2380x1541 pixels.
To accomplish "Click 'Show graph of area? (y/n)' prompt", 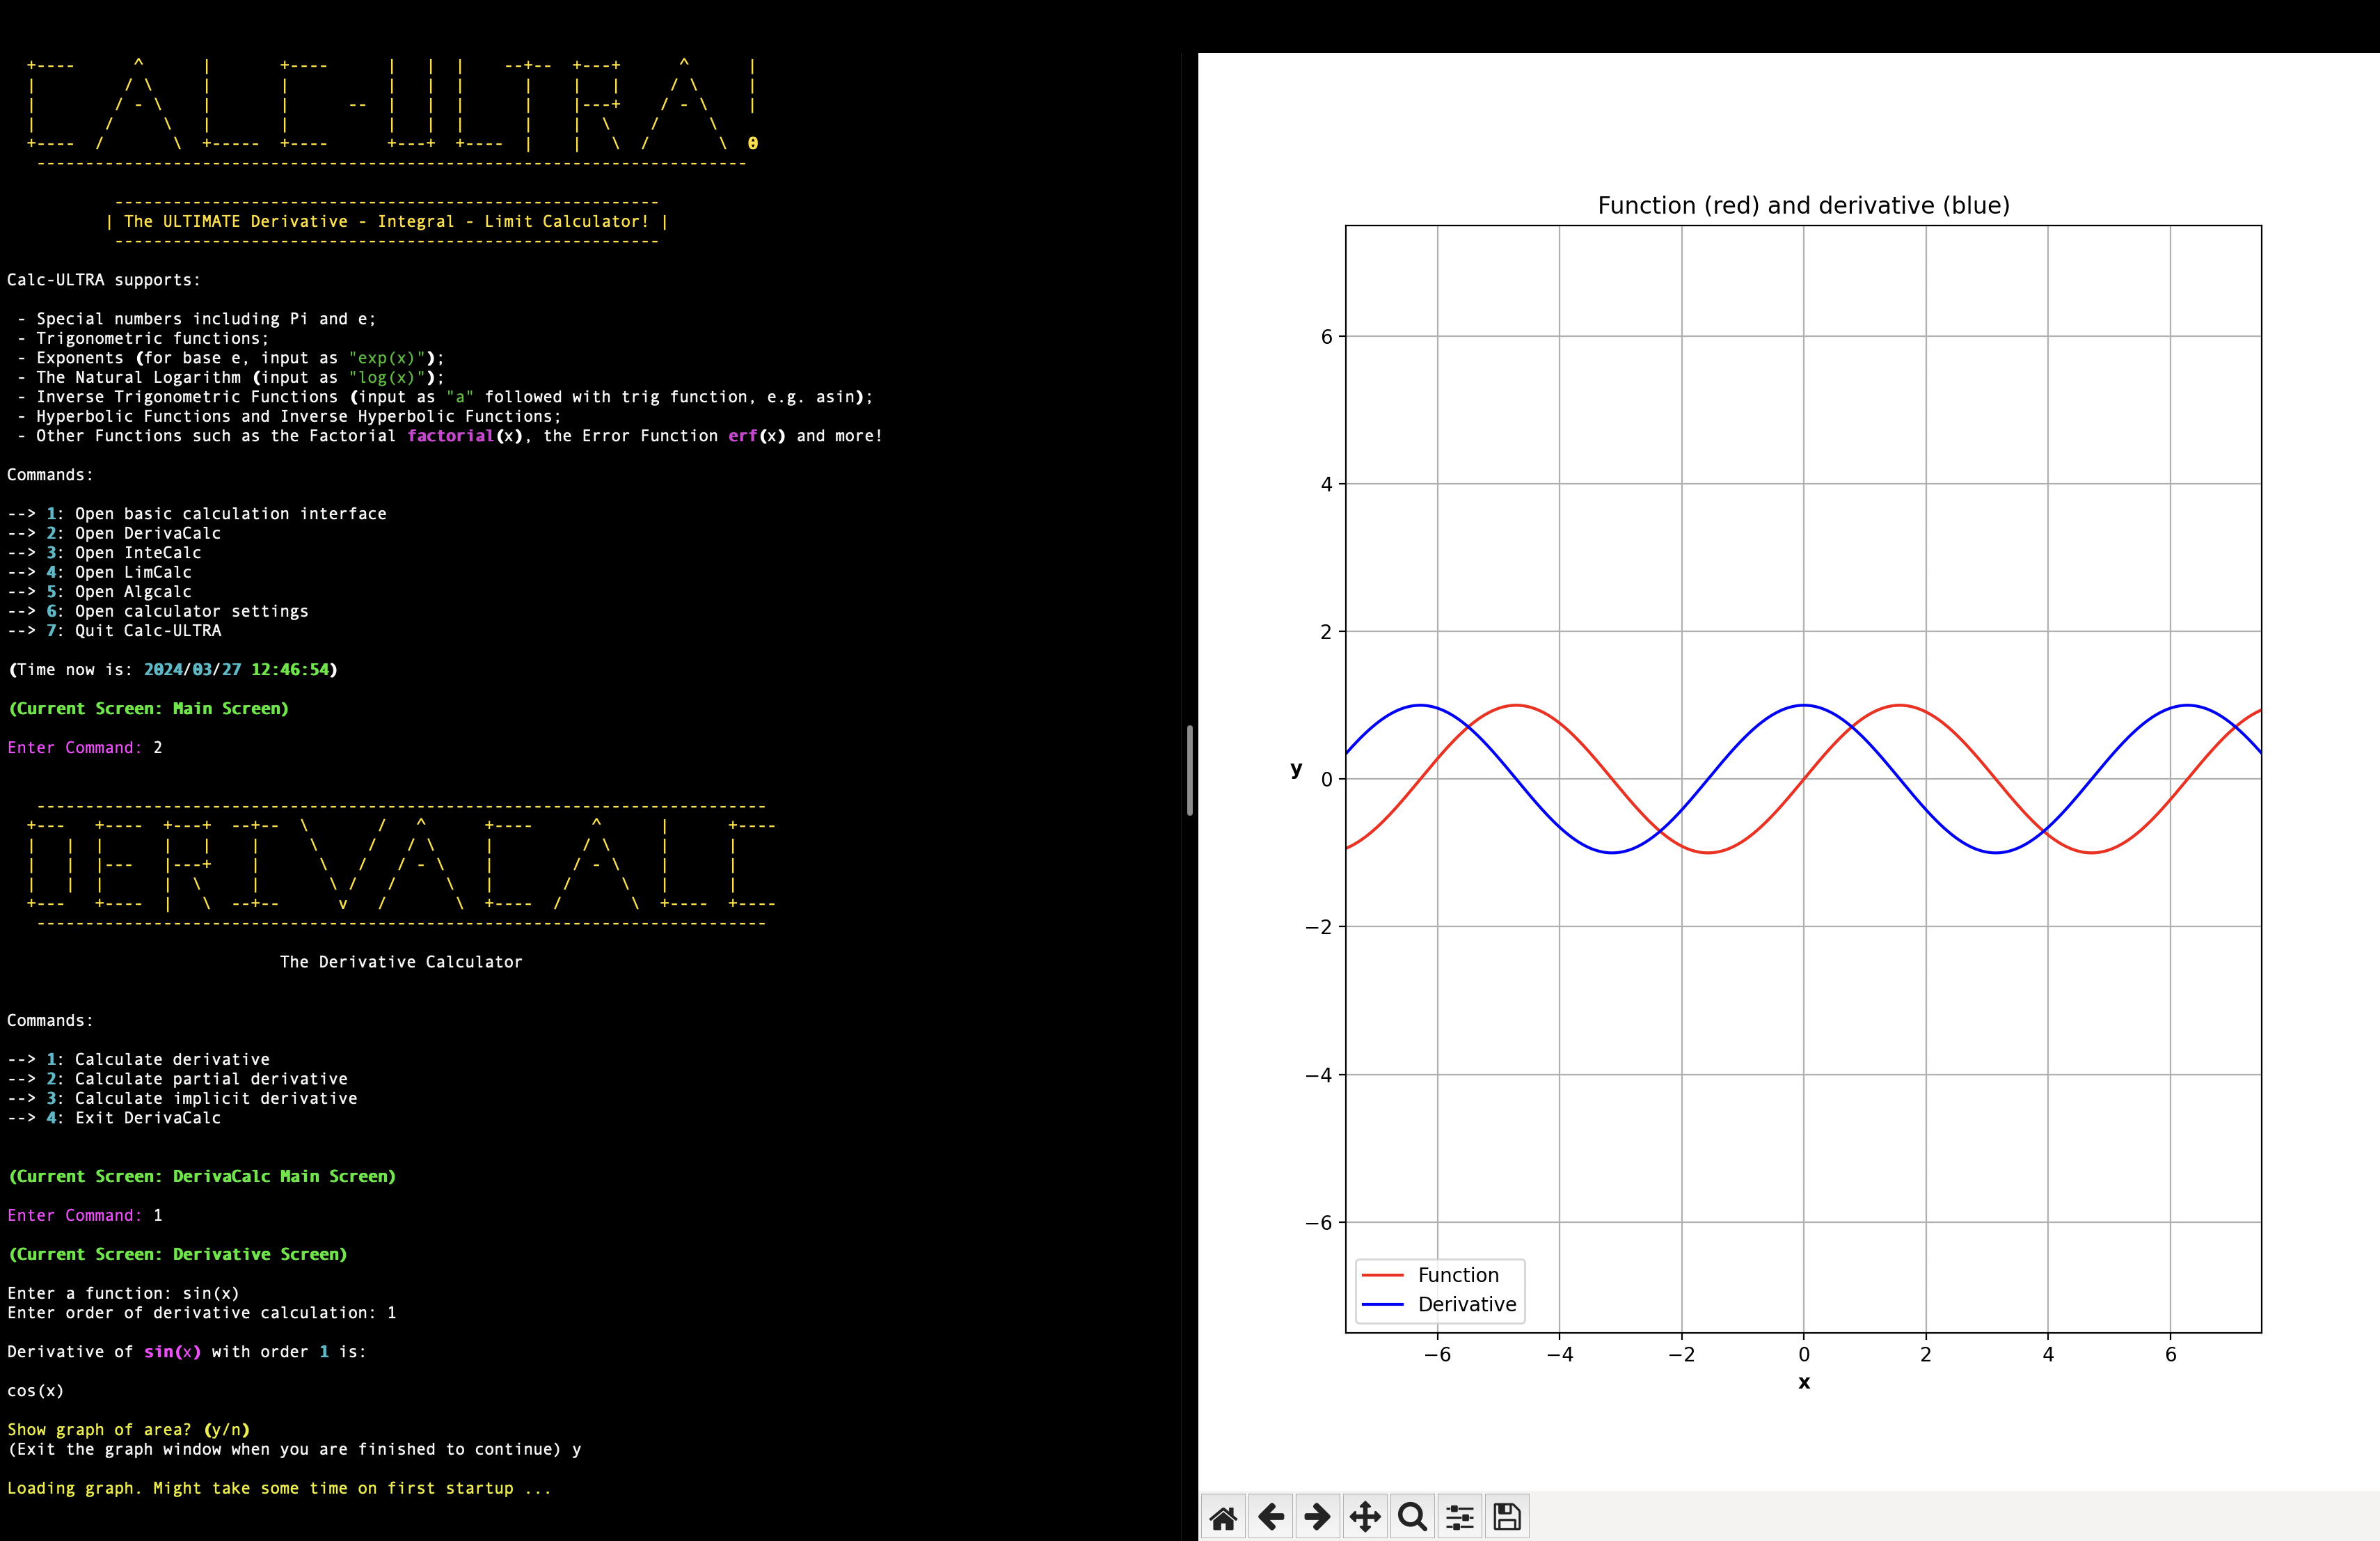I will (x=128, y=1430).
